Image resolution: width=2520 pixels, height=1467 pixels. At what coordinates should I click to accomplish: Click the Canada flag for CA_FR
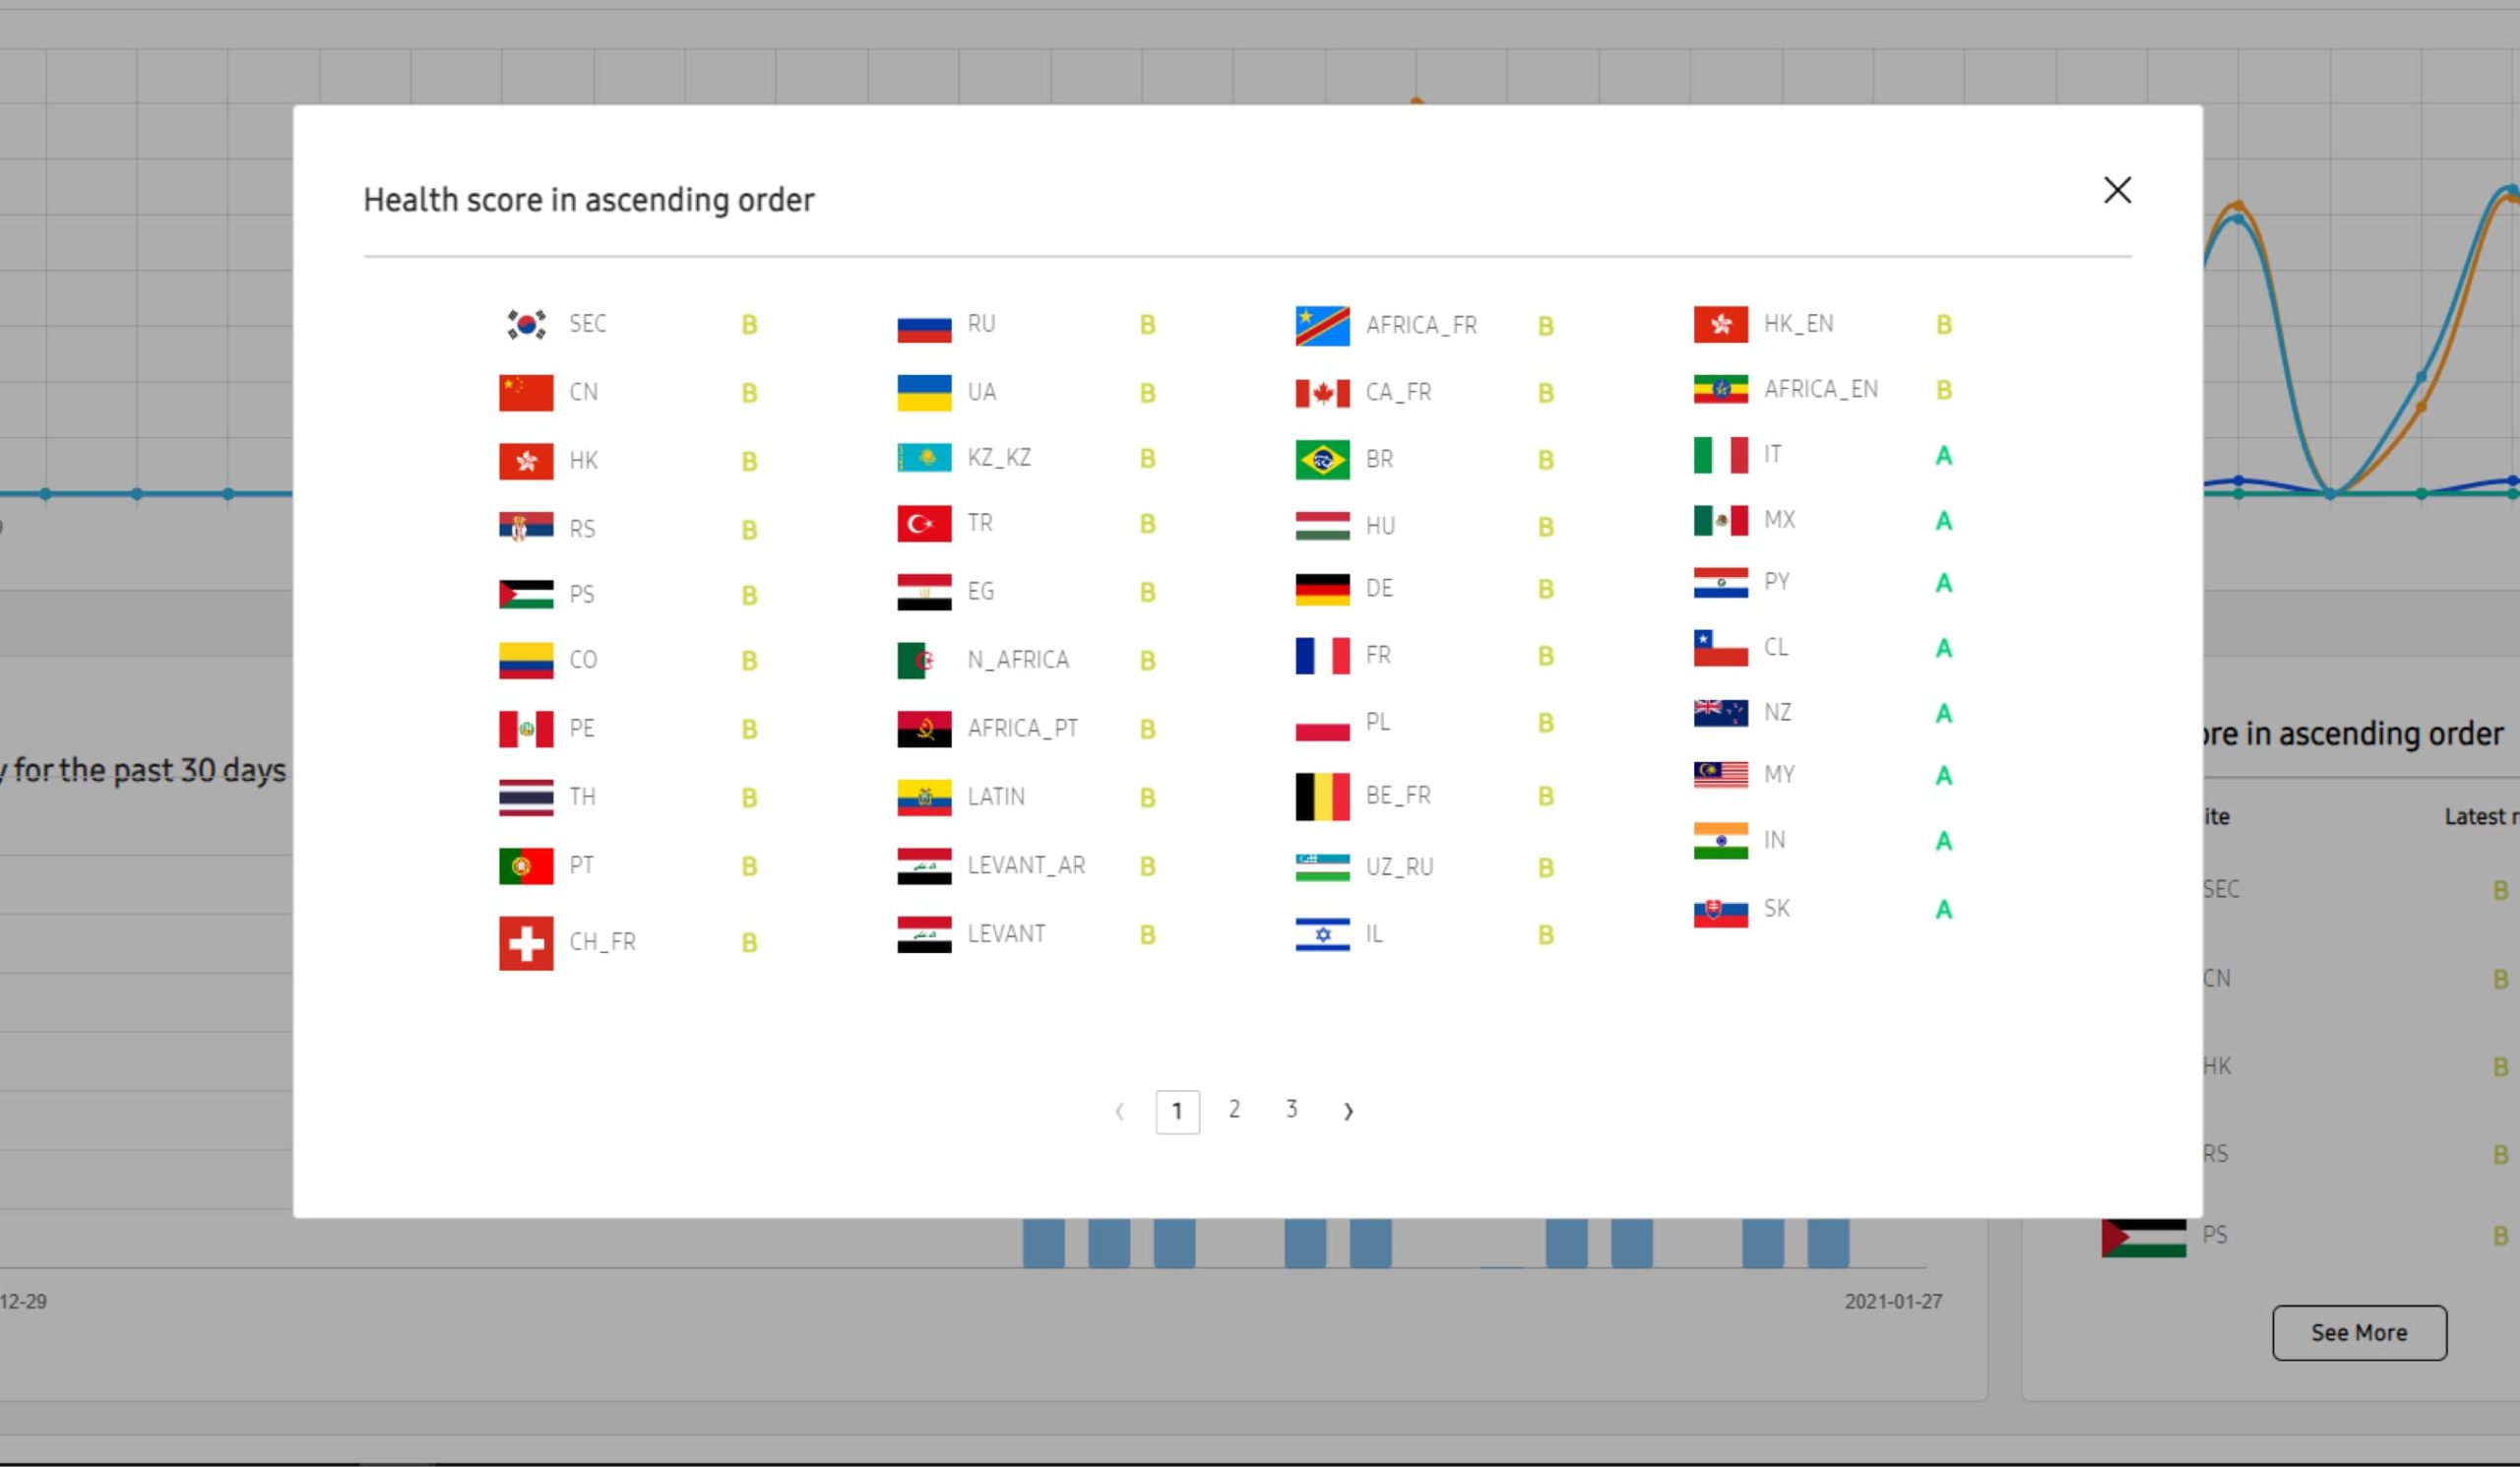1322,393
